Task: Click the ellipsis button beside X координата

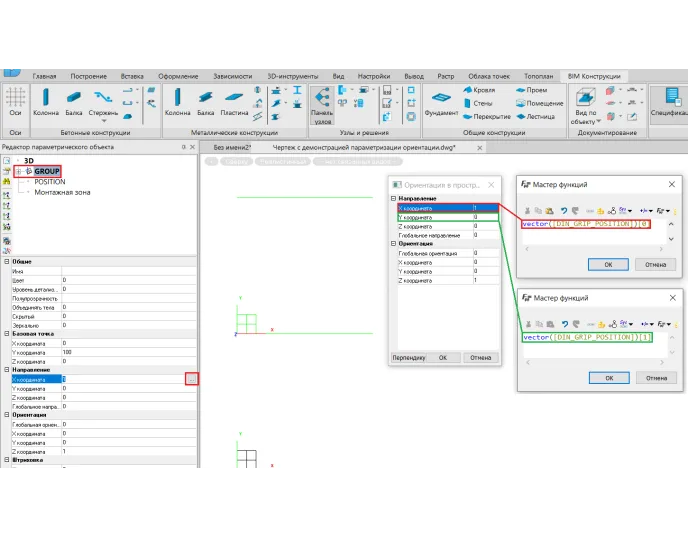Action: (192, 379)
